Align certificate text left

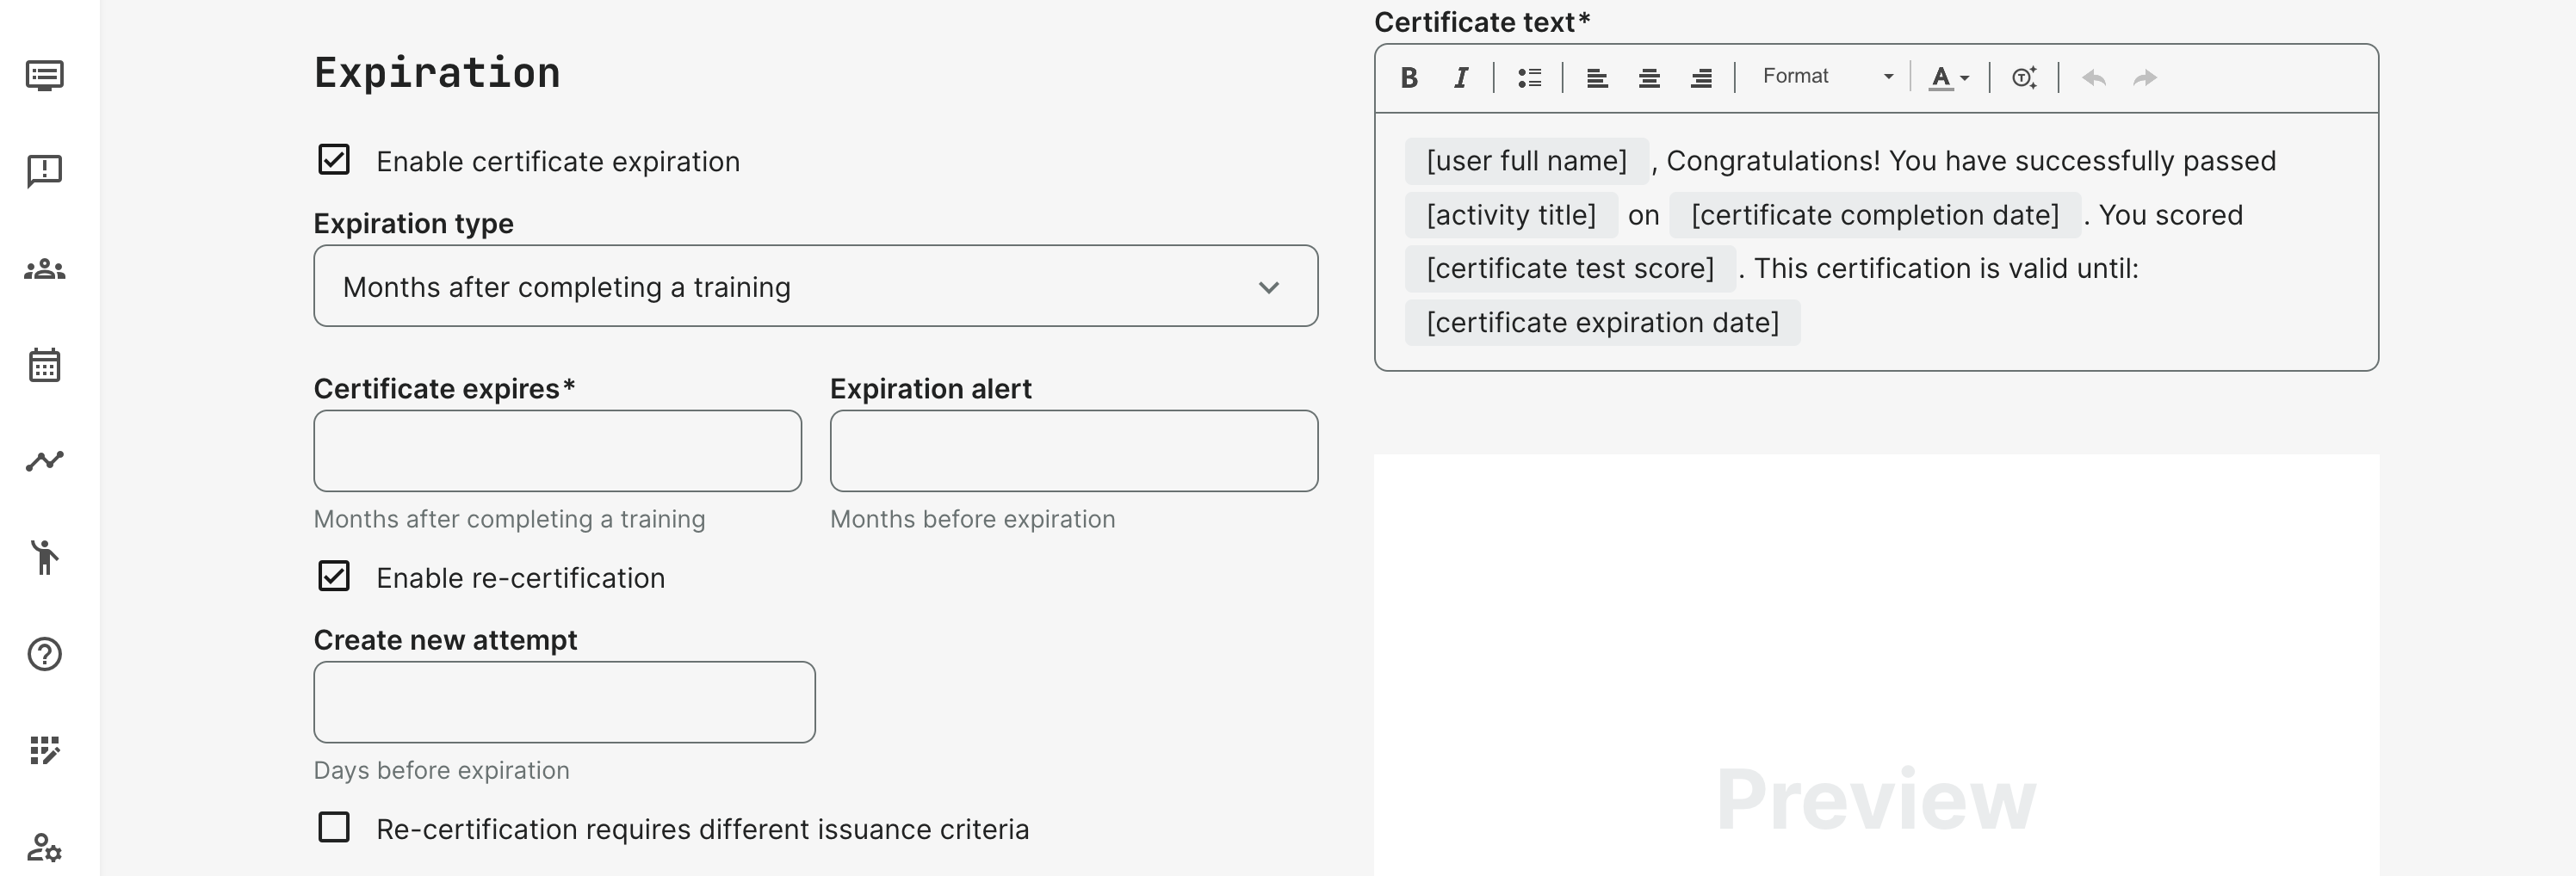(x=1597, y=78)
